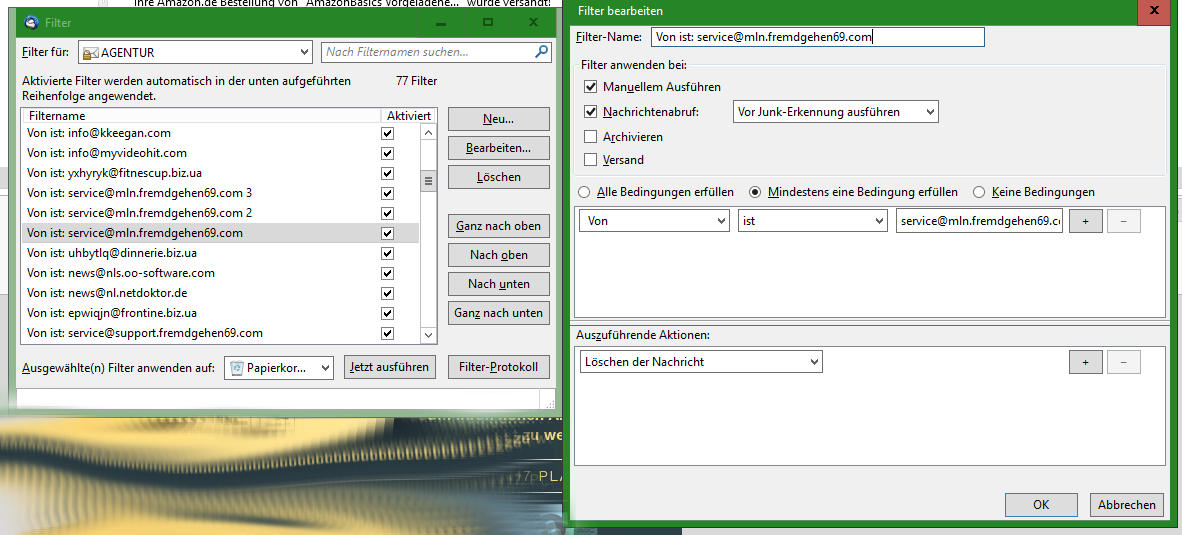The height and width of the screenshot is (535, 1182).
Task: Click the search magnifier icon in filter search
Action: coord(541,52)
